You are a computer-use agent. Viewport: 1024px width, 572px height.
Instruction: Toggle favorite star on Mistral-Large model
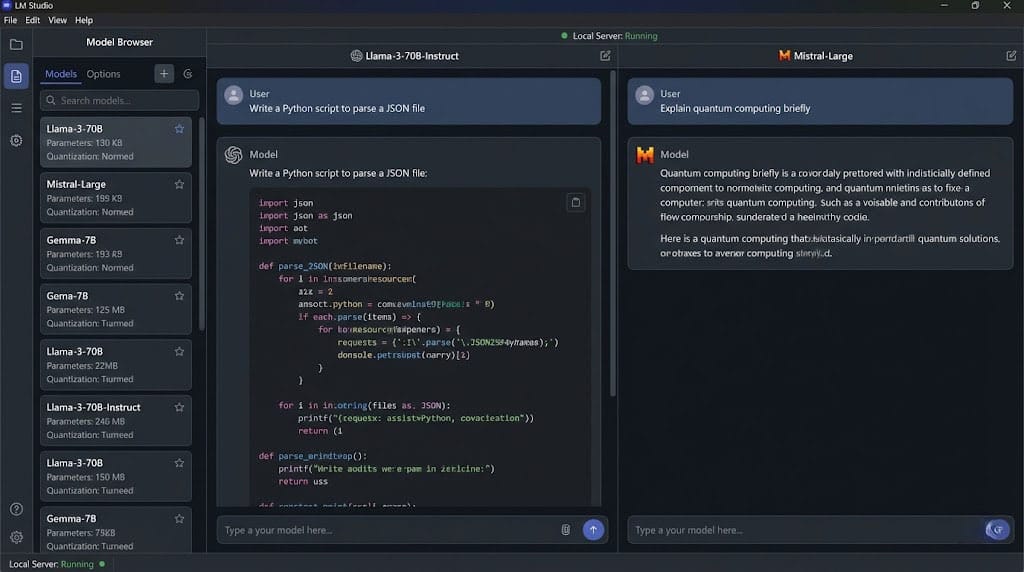click(x=179, y=184)
